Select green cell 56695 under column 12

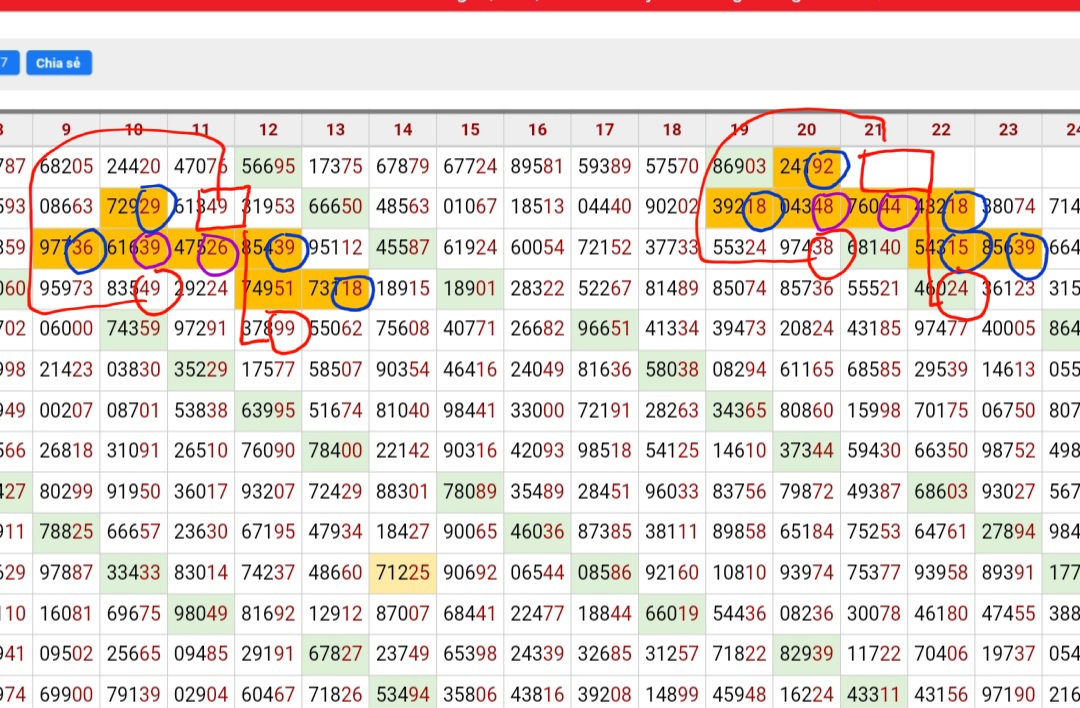pos(268,167)
